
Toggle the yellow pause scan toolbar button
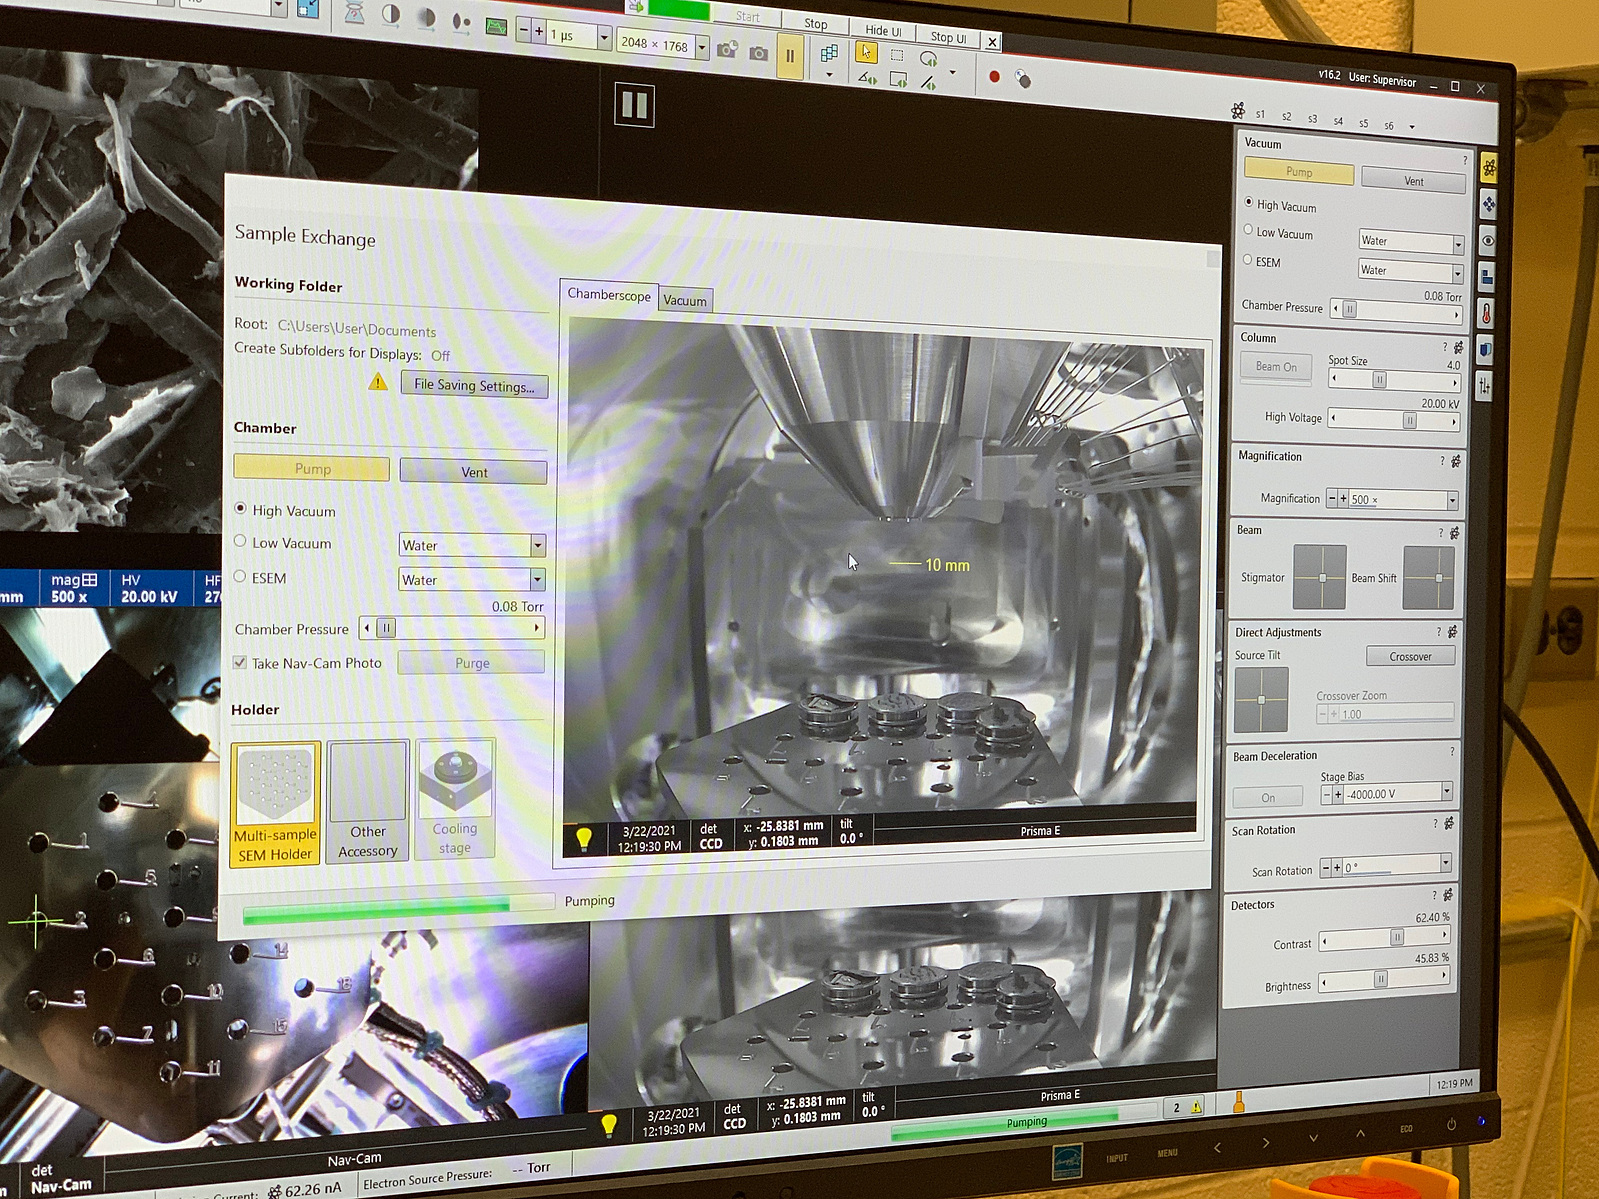point(790,56)
